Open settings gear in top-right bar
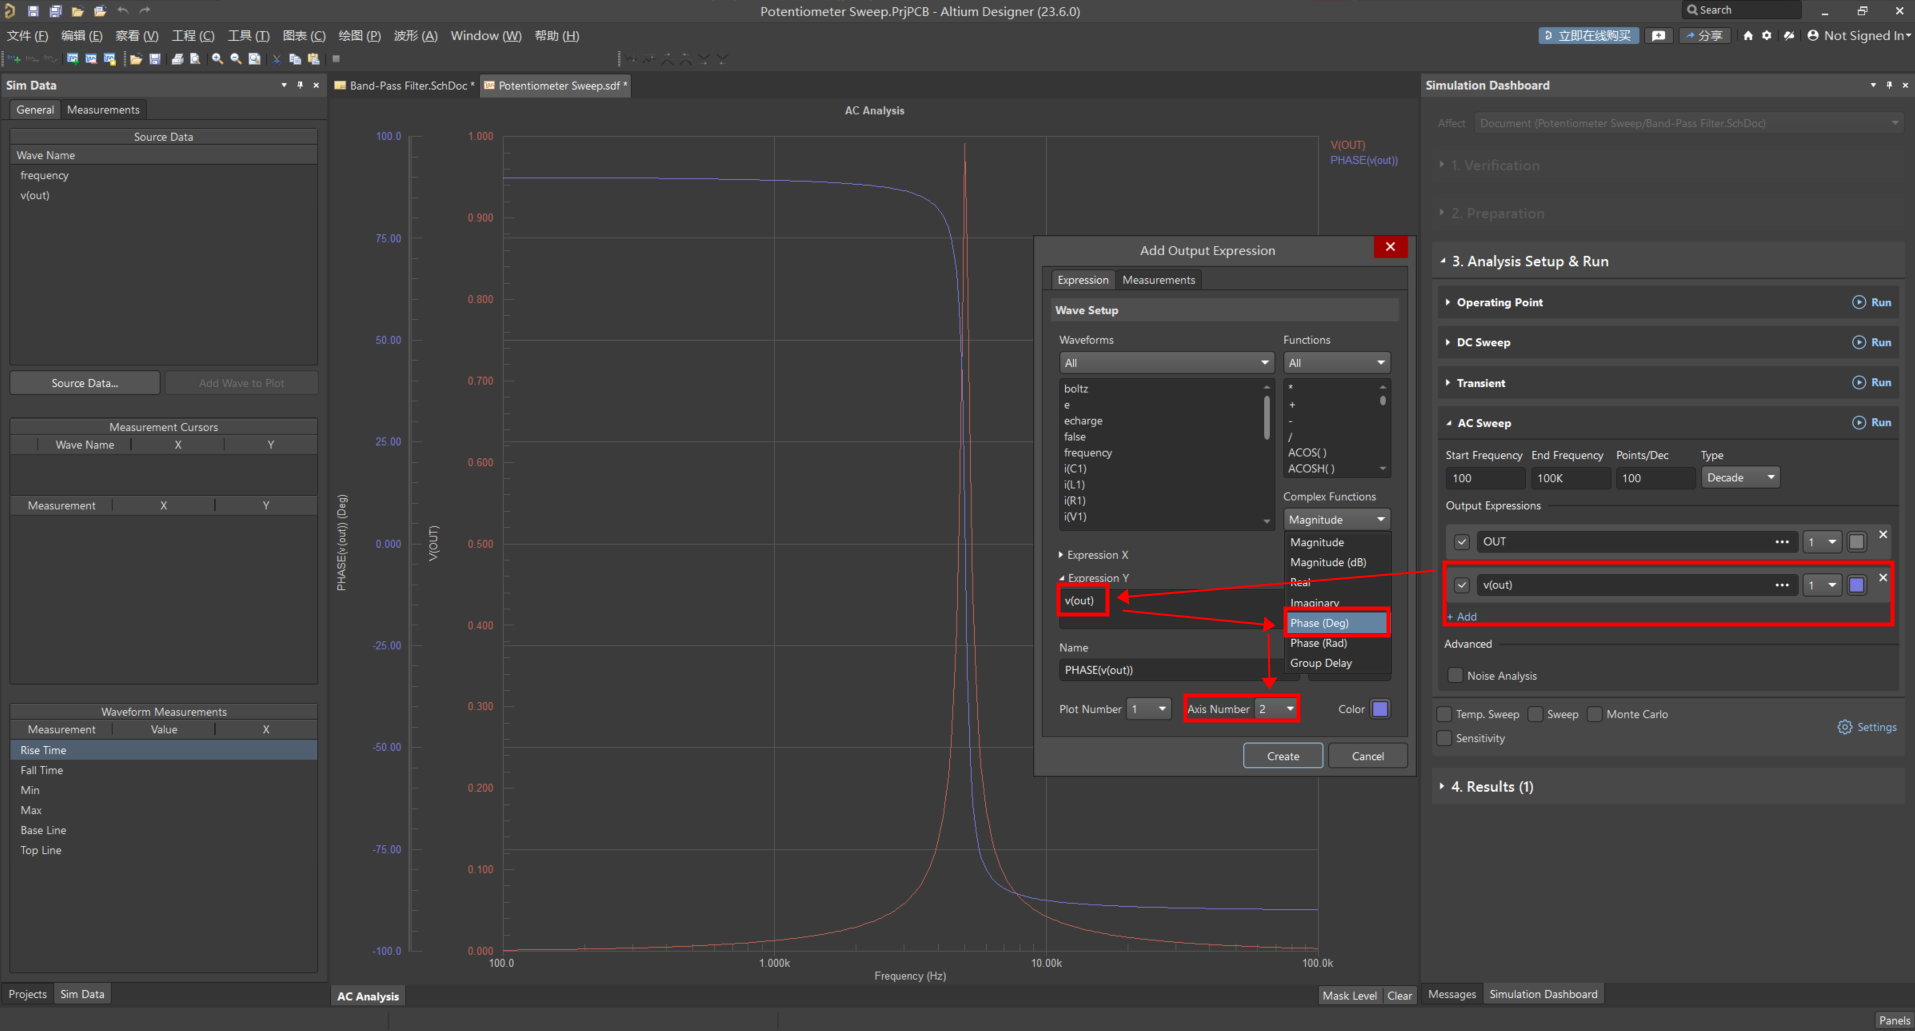This screenshot has height=1031, width=1915. point(1767,36)
